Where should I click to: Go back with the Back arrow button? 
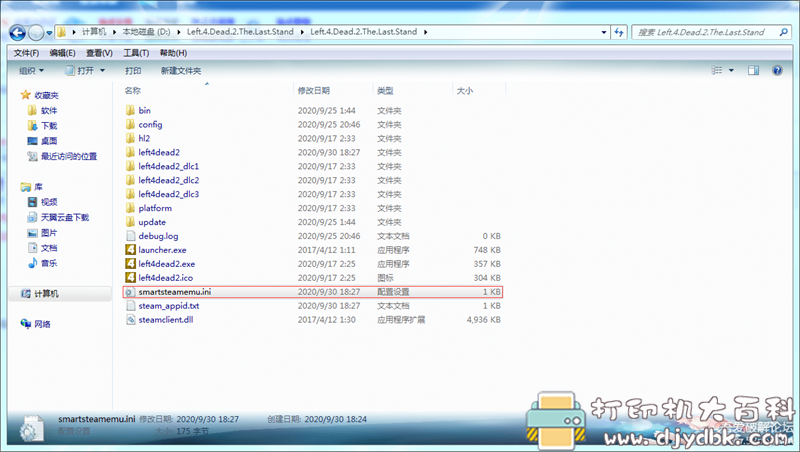tap(17, 33)
